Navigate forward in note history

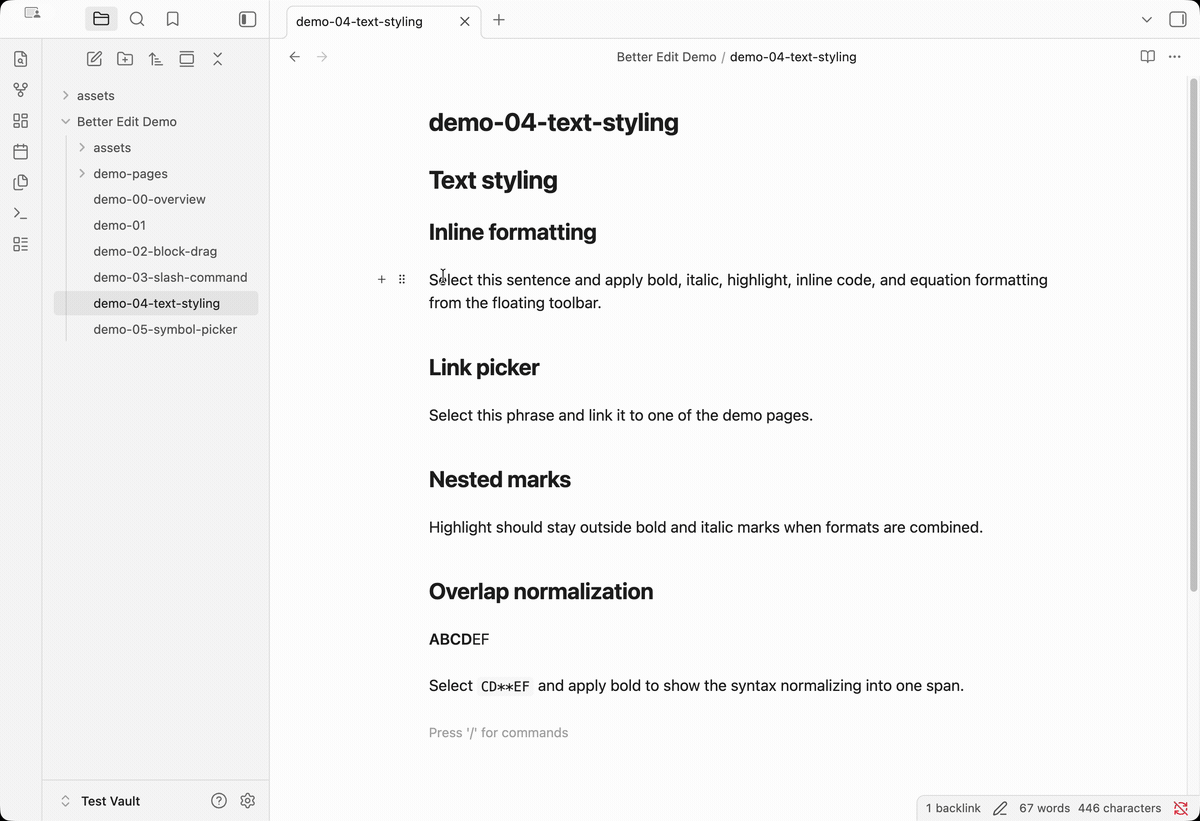point(322,57)
